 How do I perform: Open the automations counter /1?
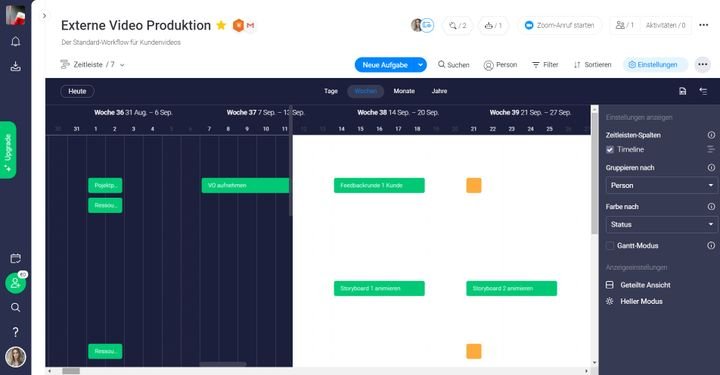coord(494,25)
